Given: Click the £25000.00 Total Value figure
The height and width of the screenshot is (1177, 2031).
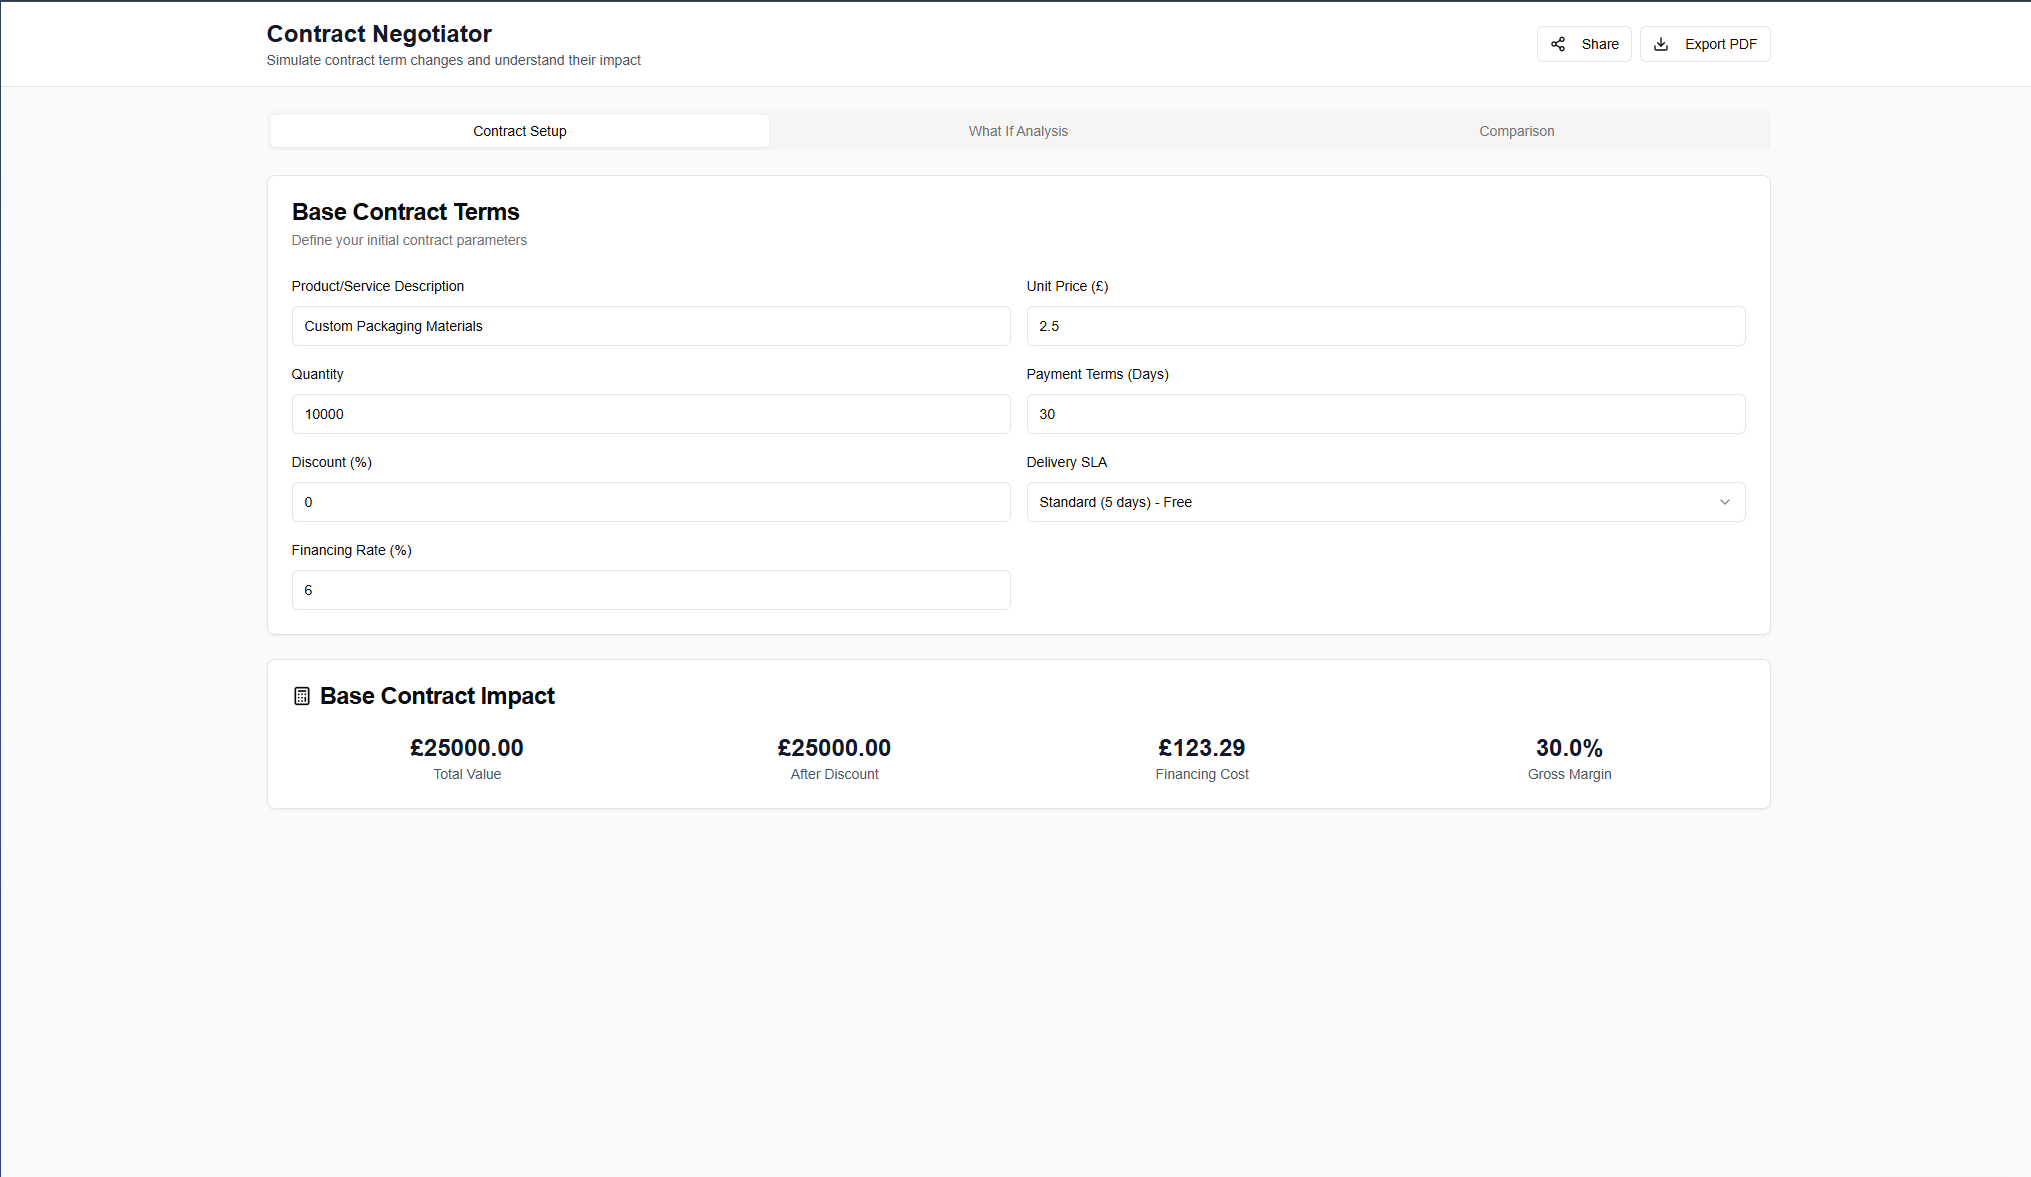Looking at the screenshot, I should click(x=467, y=748).
